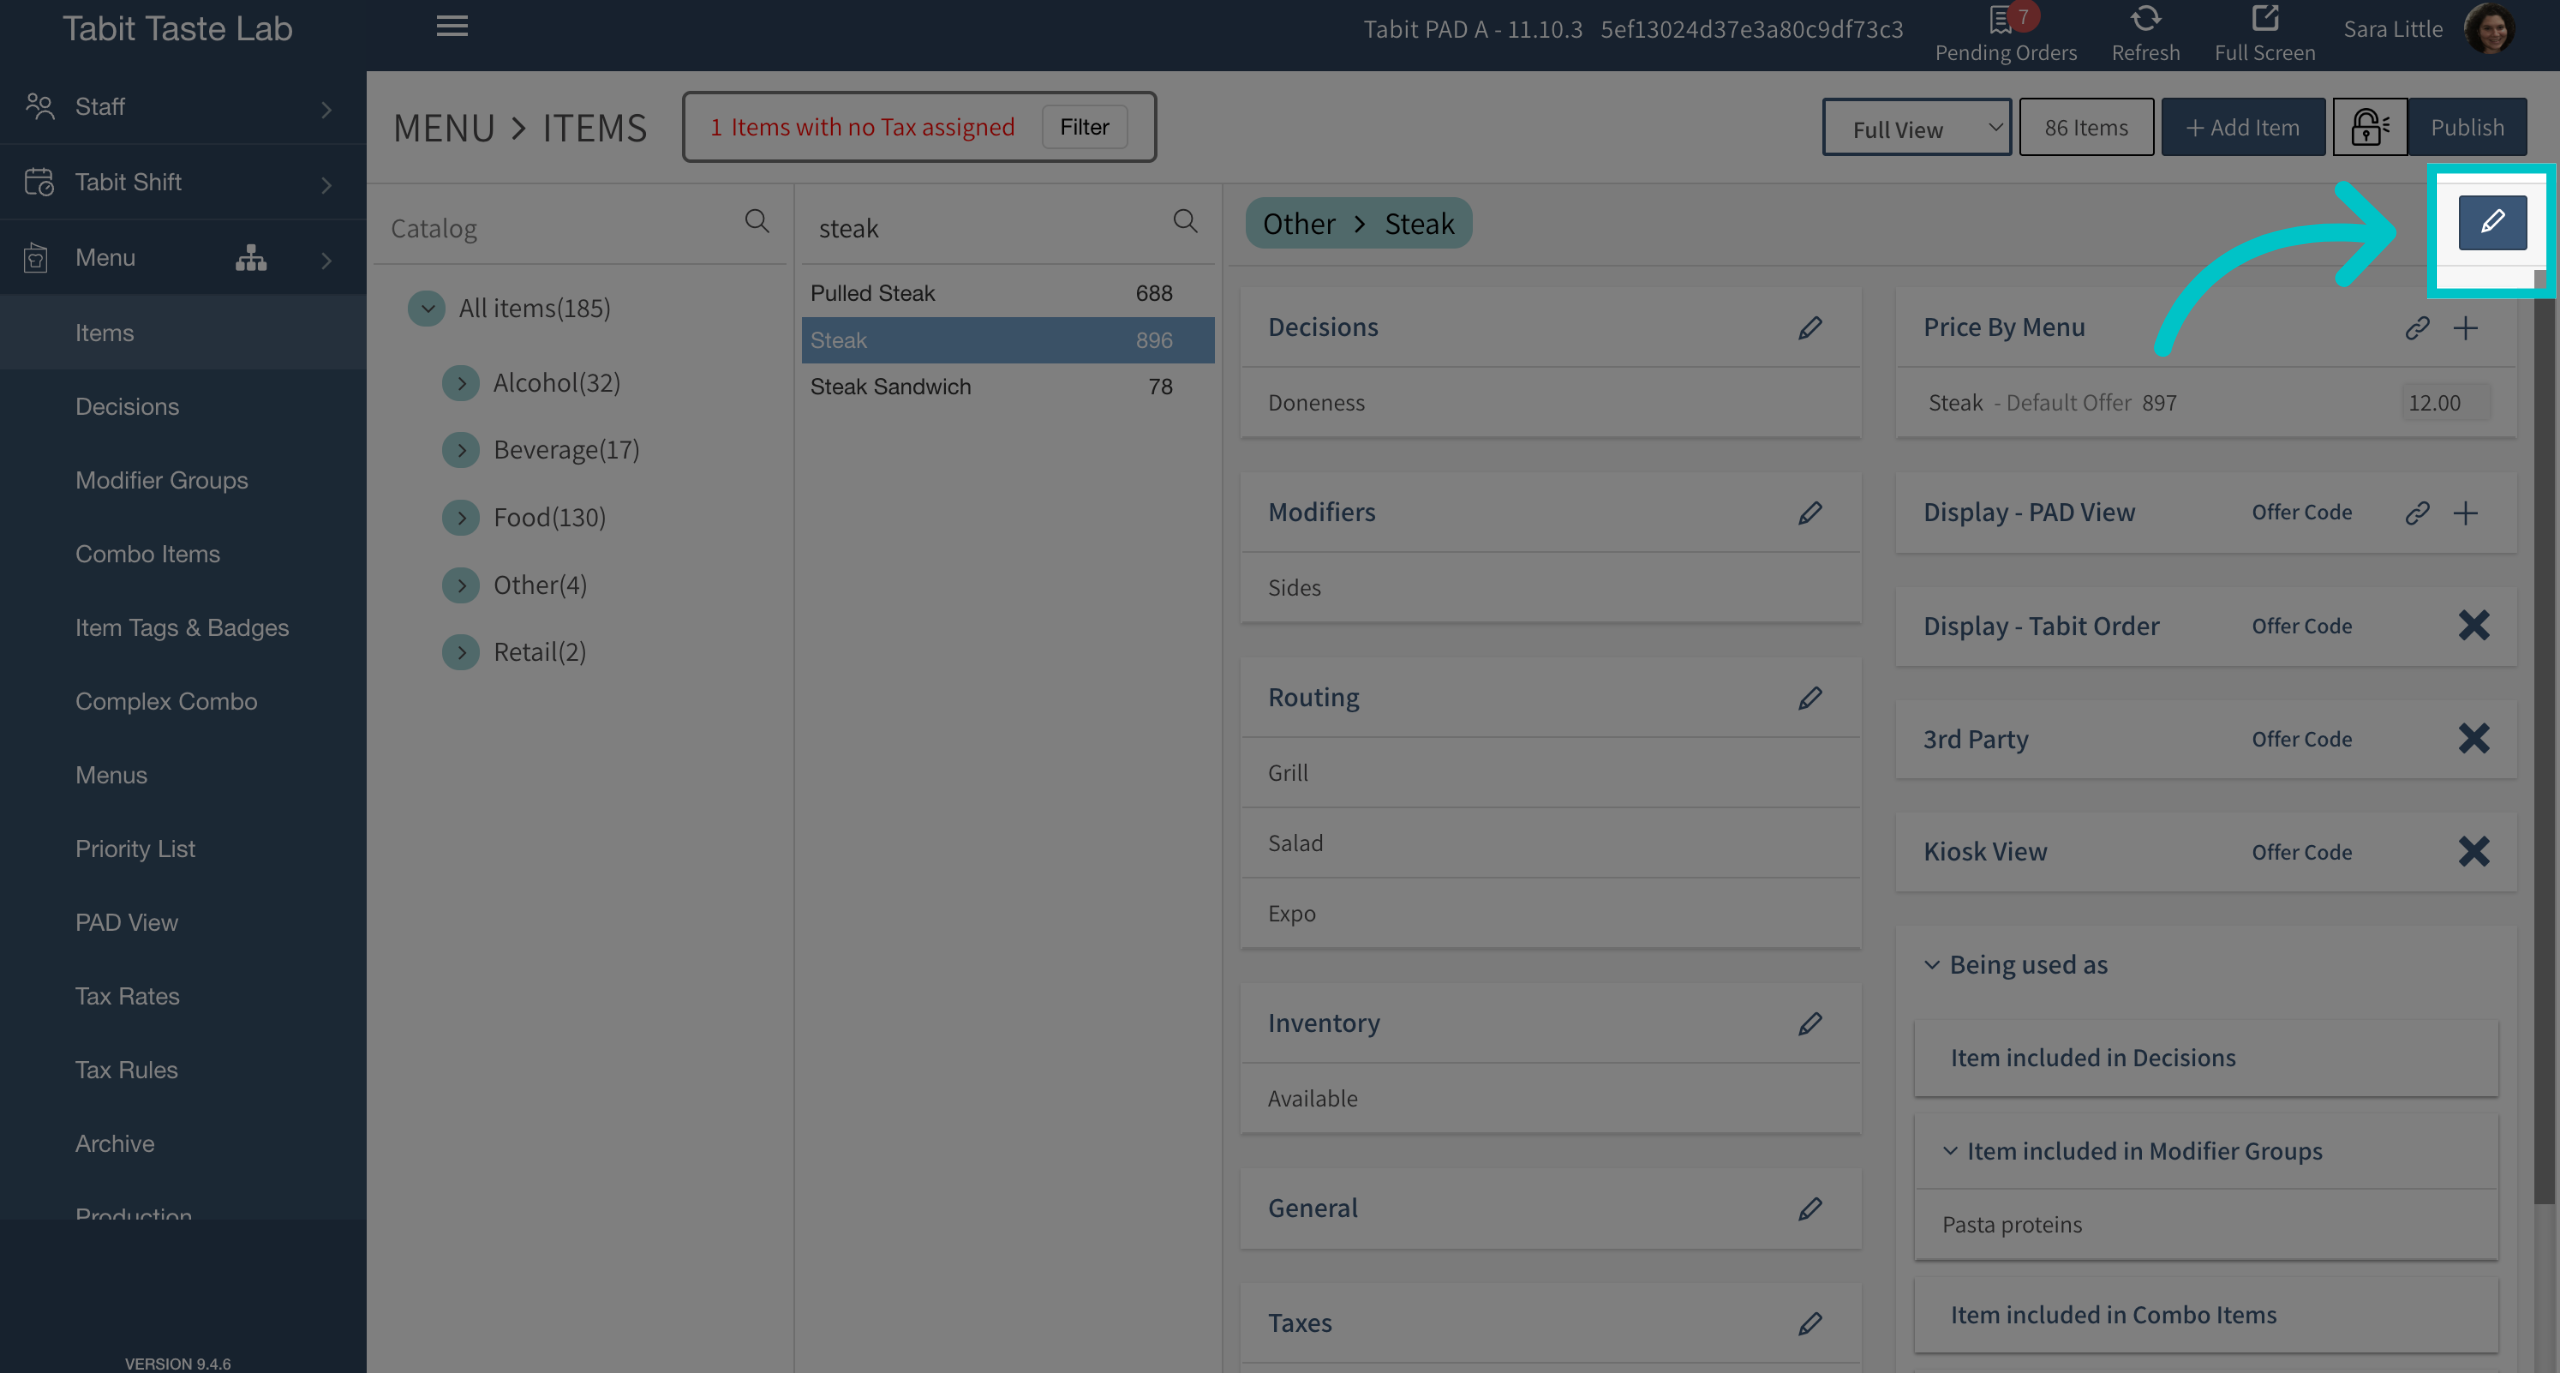2560x1373 pixels.
Task: Click the link icon in Display - PAD View
Action: [2417, 513]
